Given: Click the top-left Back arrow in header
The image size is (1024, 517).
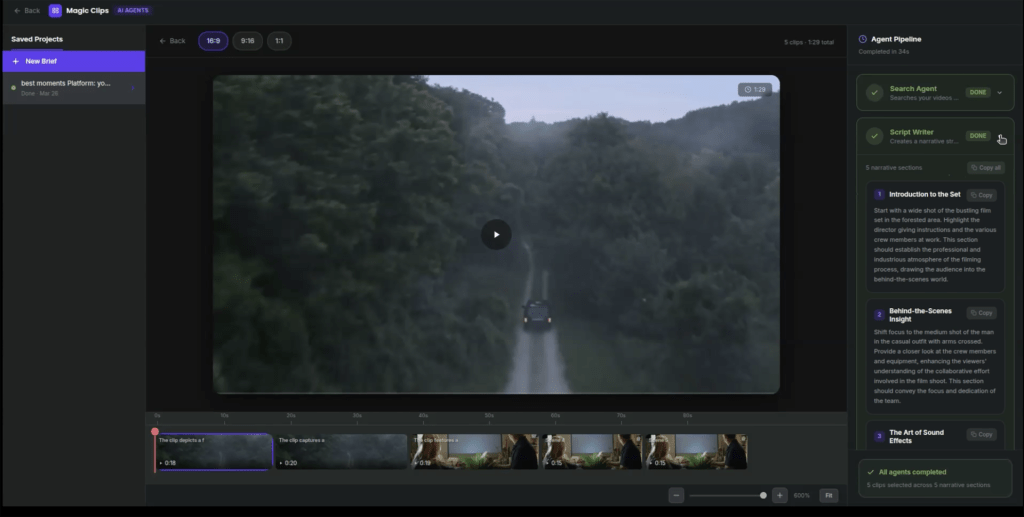Looking at the screenshot, I should click(27, 10).
